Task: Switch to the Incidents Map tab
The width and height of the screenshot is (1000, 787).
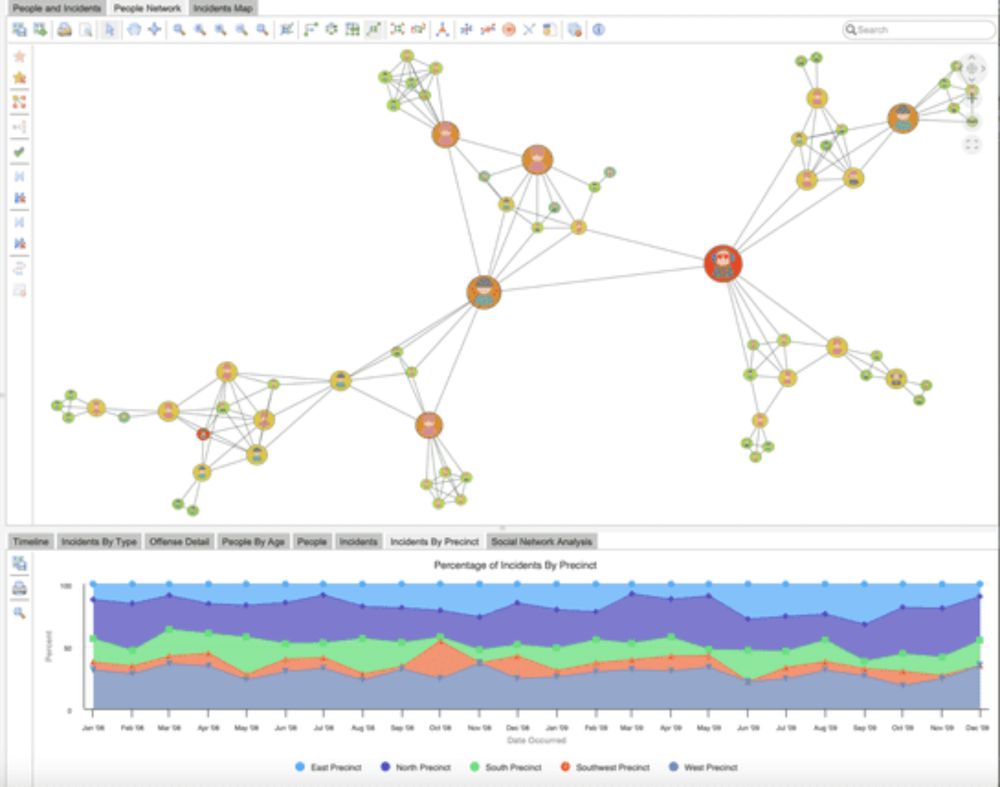Action: coord(223,8)
